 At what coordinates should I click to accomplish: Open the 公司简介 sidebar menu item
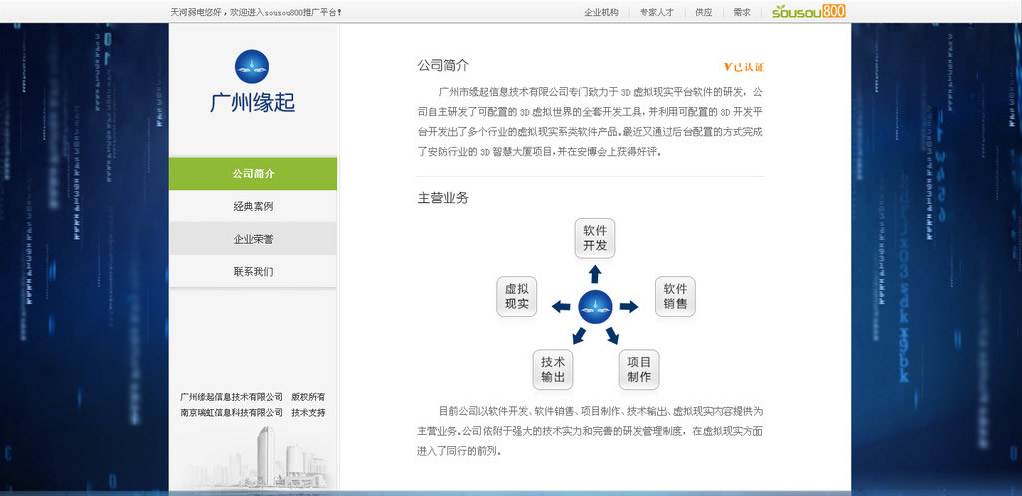[x=253, y=174]
